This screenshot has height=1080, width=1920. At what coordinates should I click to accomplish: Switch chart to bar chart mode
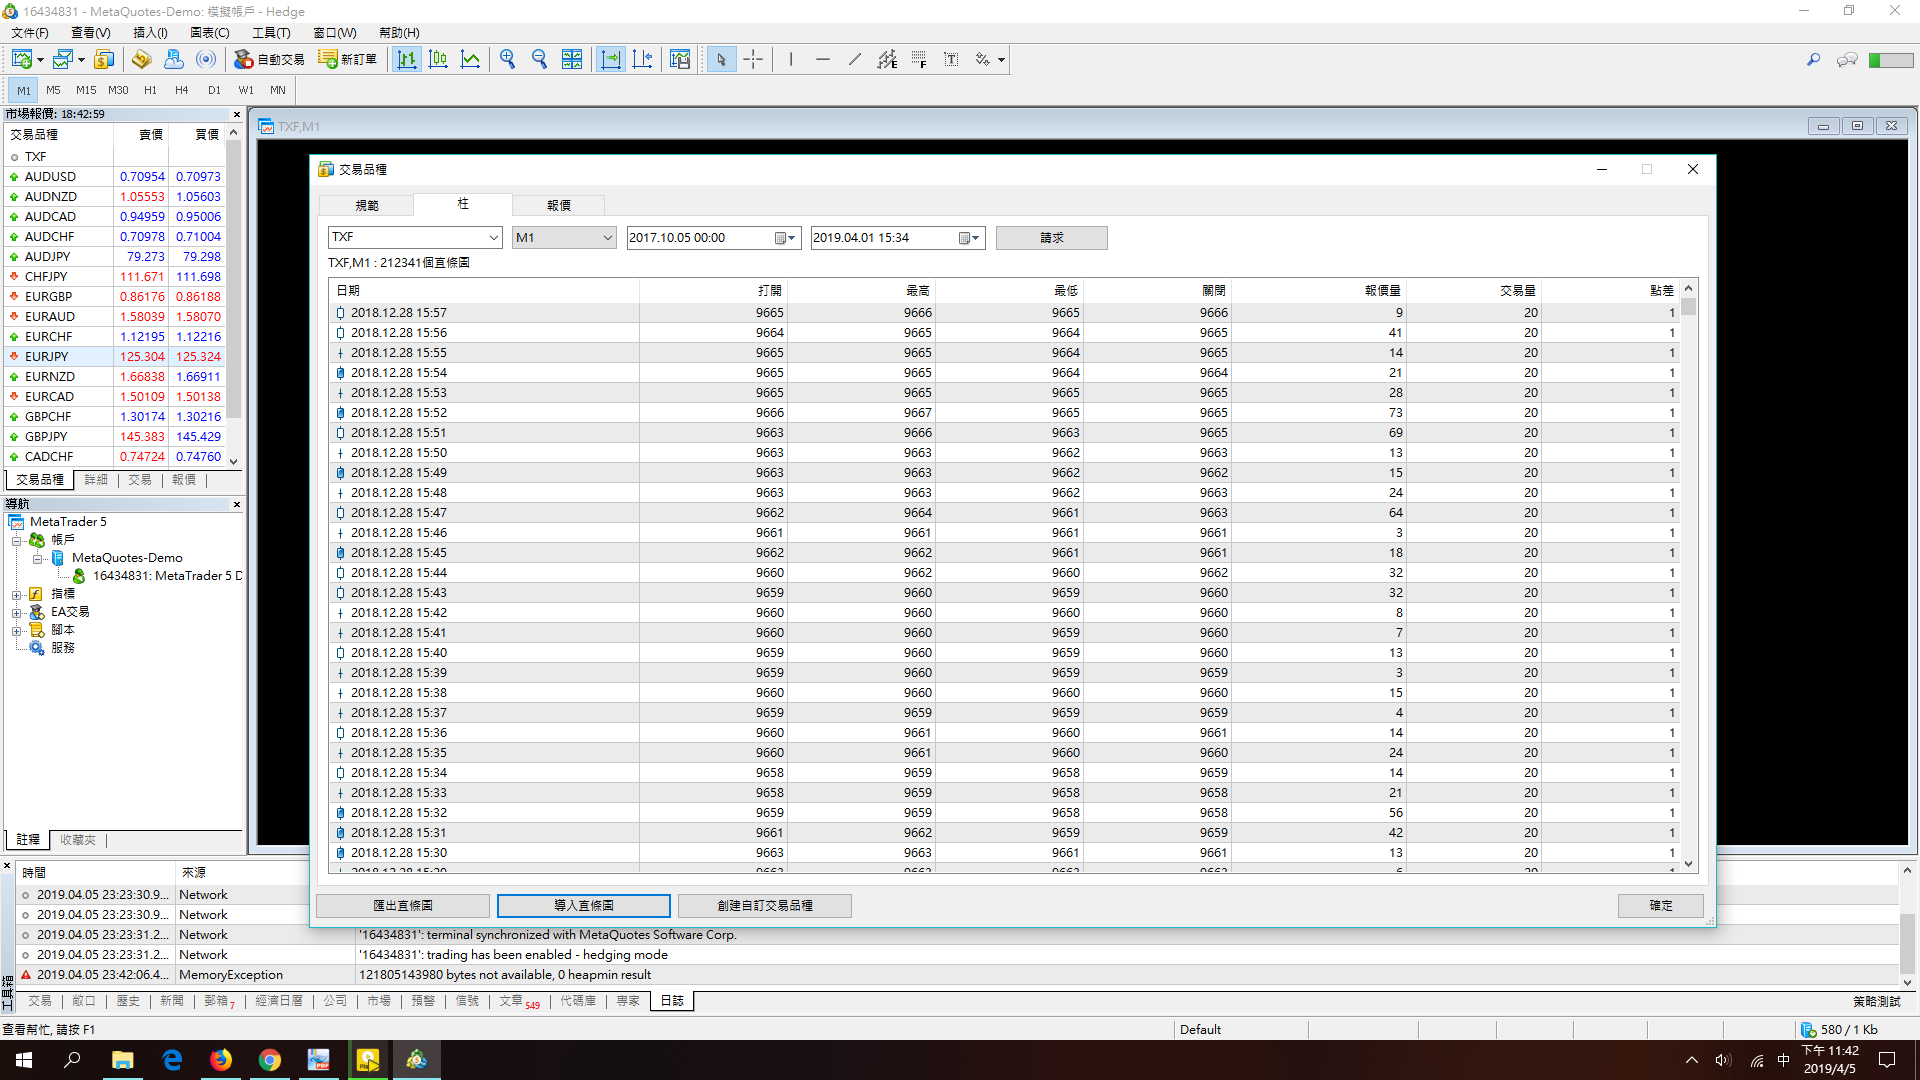[x=406, y=59]
